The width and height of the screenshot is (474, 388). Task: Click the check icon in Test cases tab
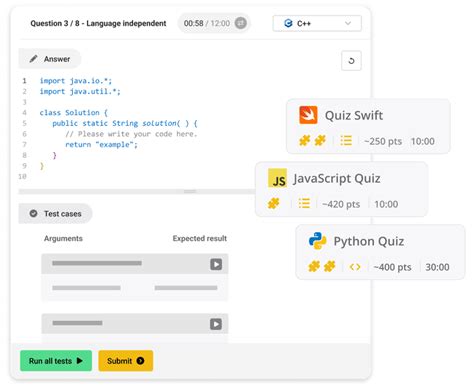(x=33, y=213)
